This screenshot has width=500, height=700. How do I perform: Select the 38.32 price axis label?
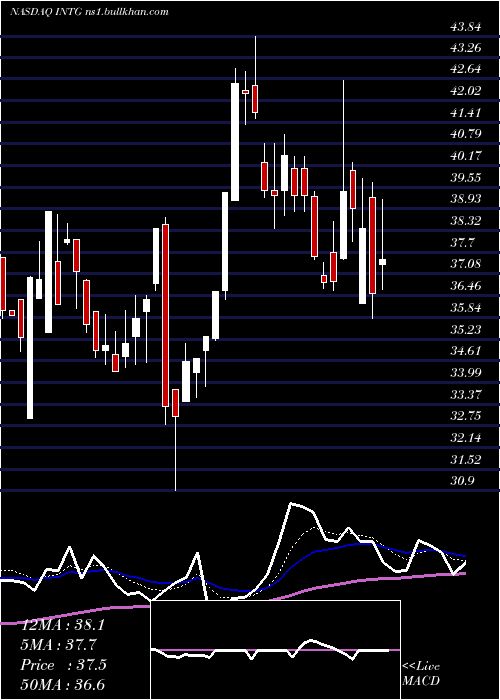click(x=466, y=221)
